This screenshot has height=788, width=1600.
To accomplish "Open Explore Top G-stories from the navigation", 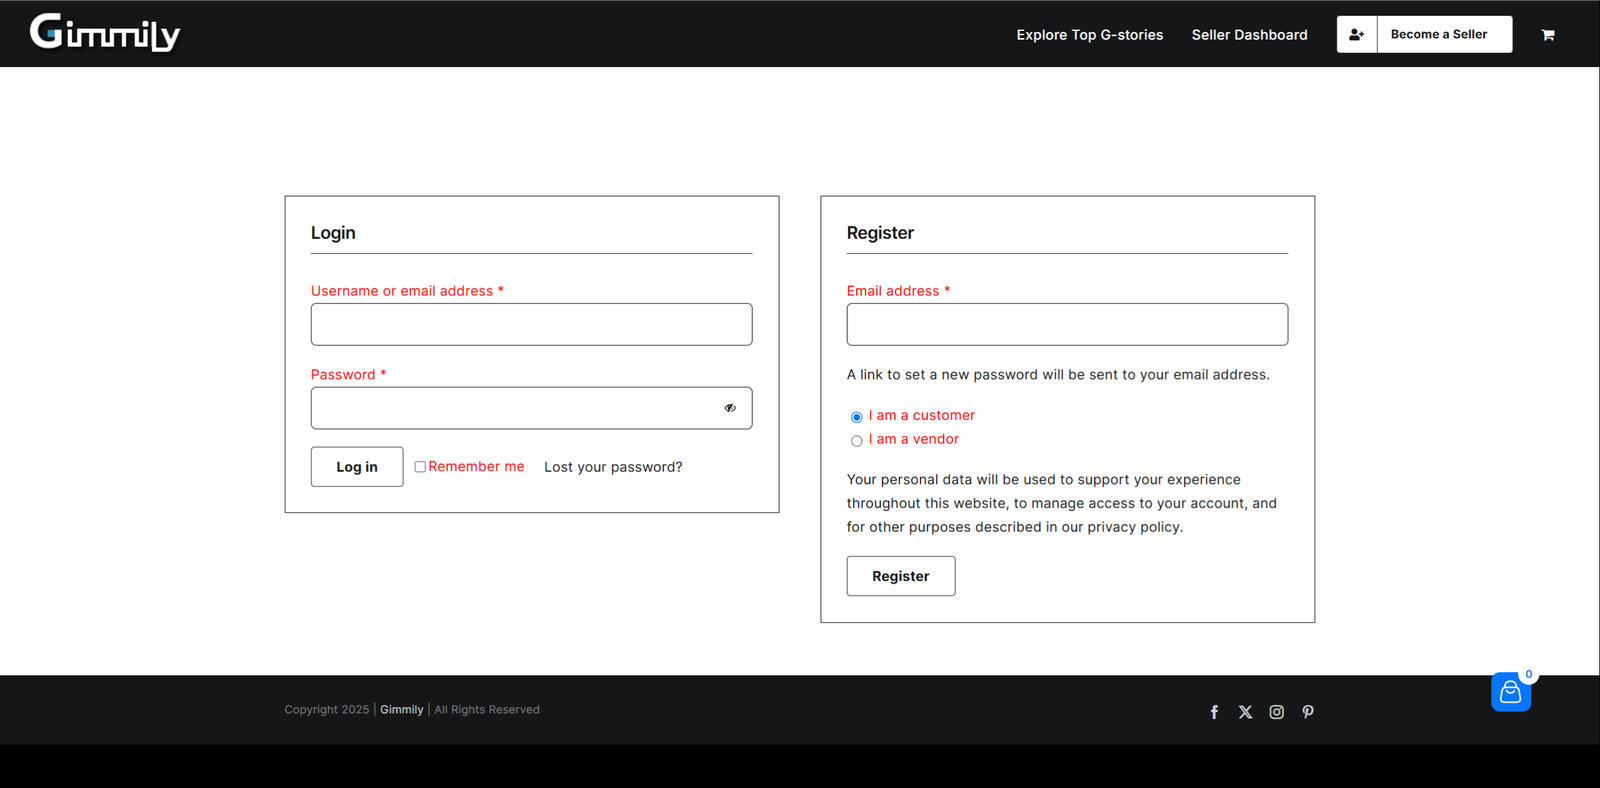I will coord(1090,35).
